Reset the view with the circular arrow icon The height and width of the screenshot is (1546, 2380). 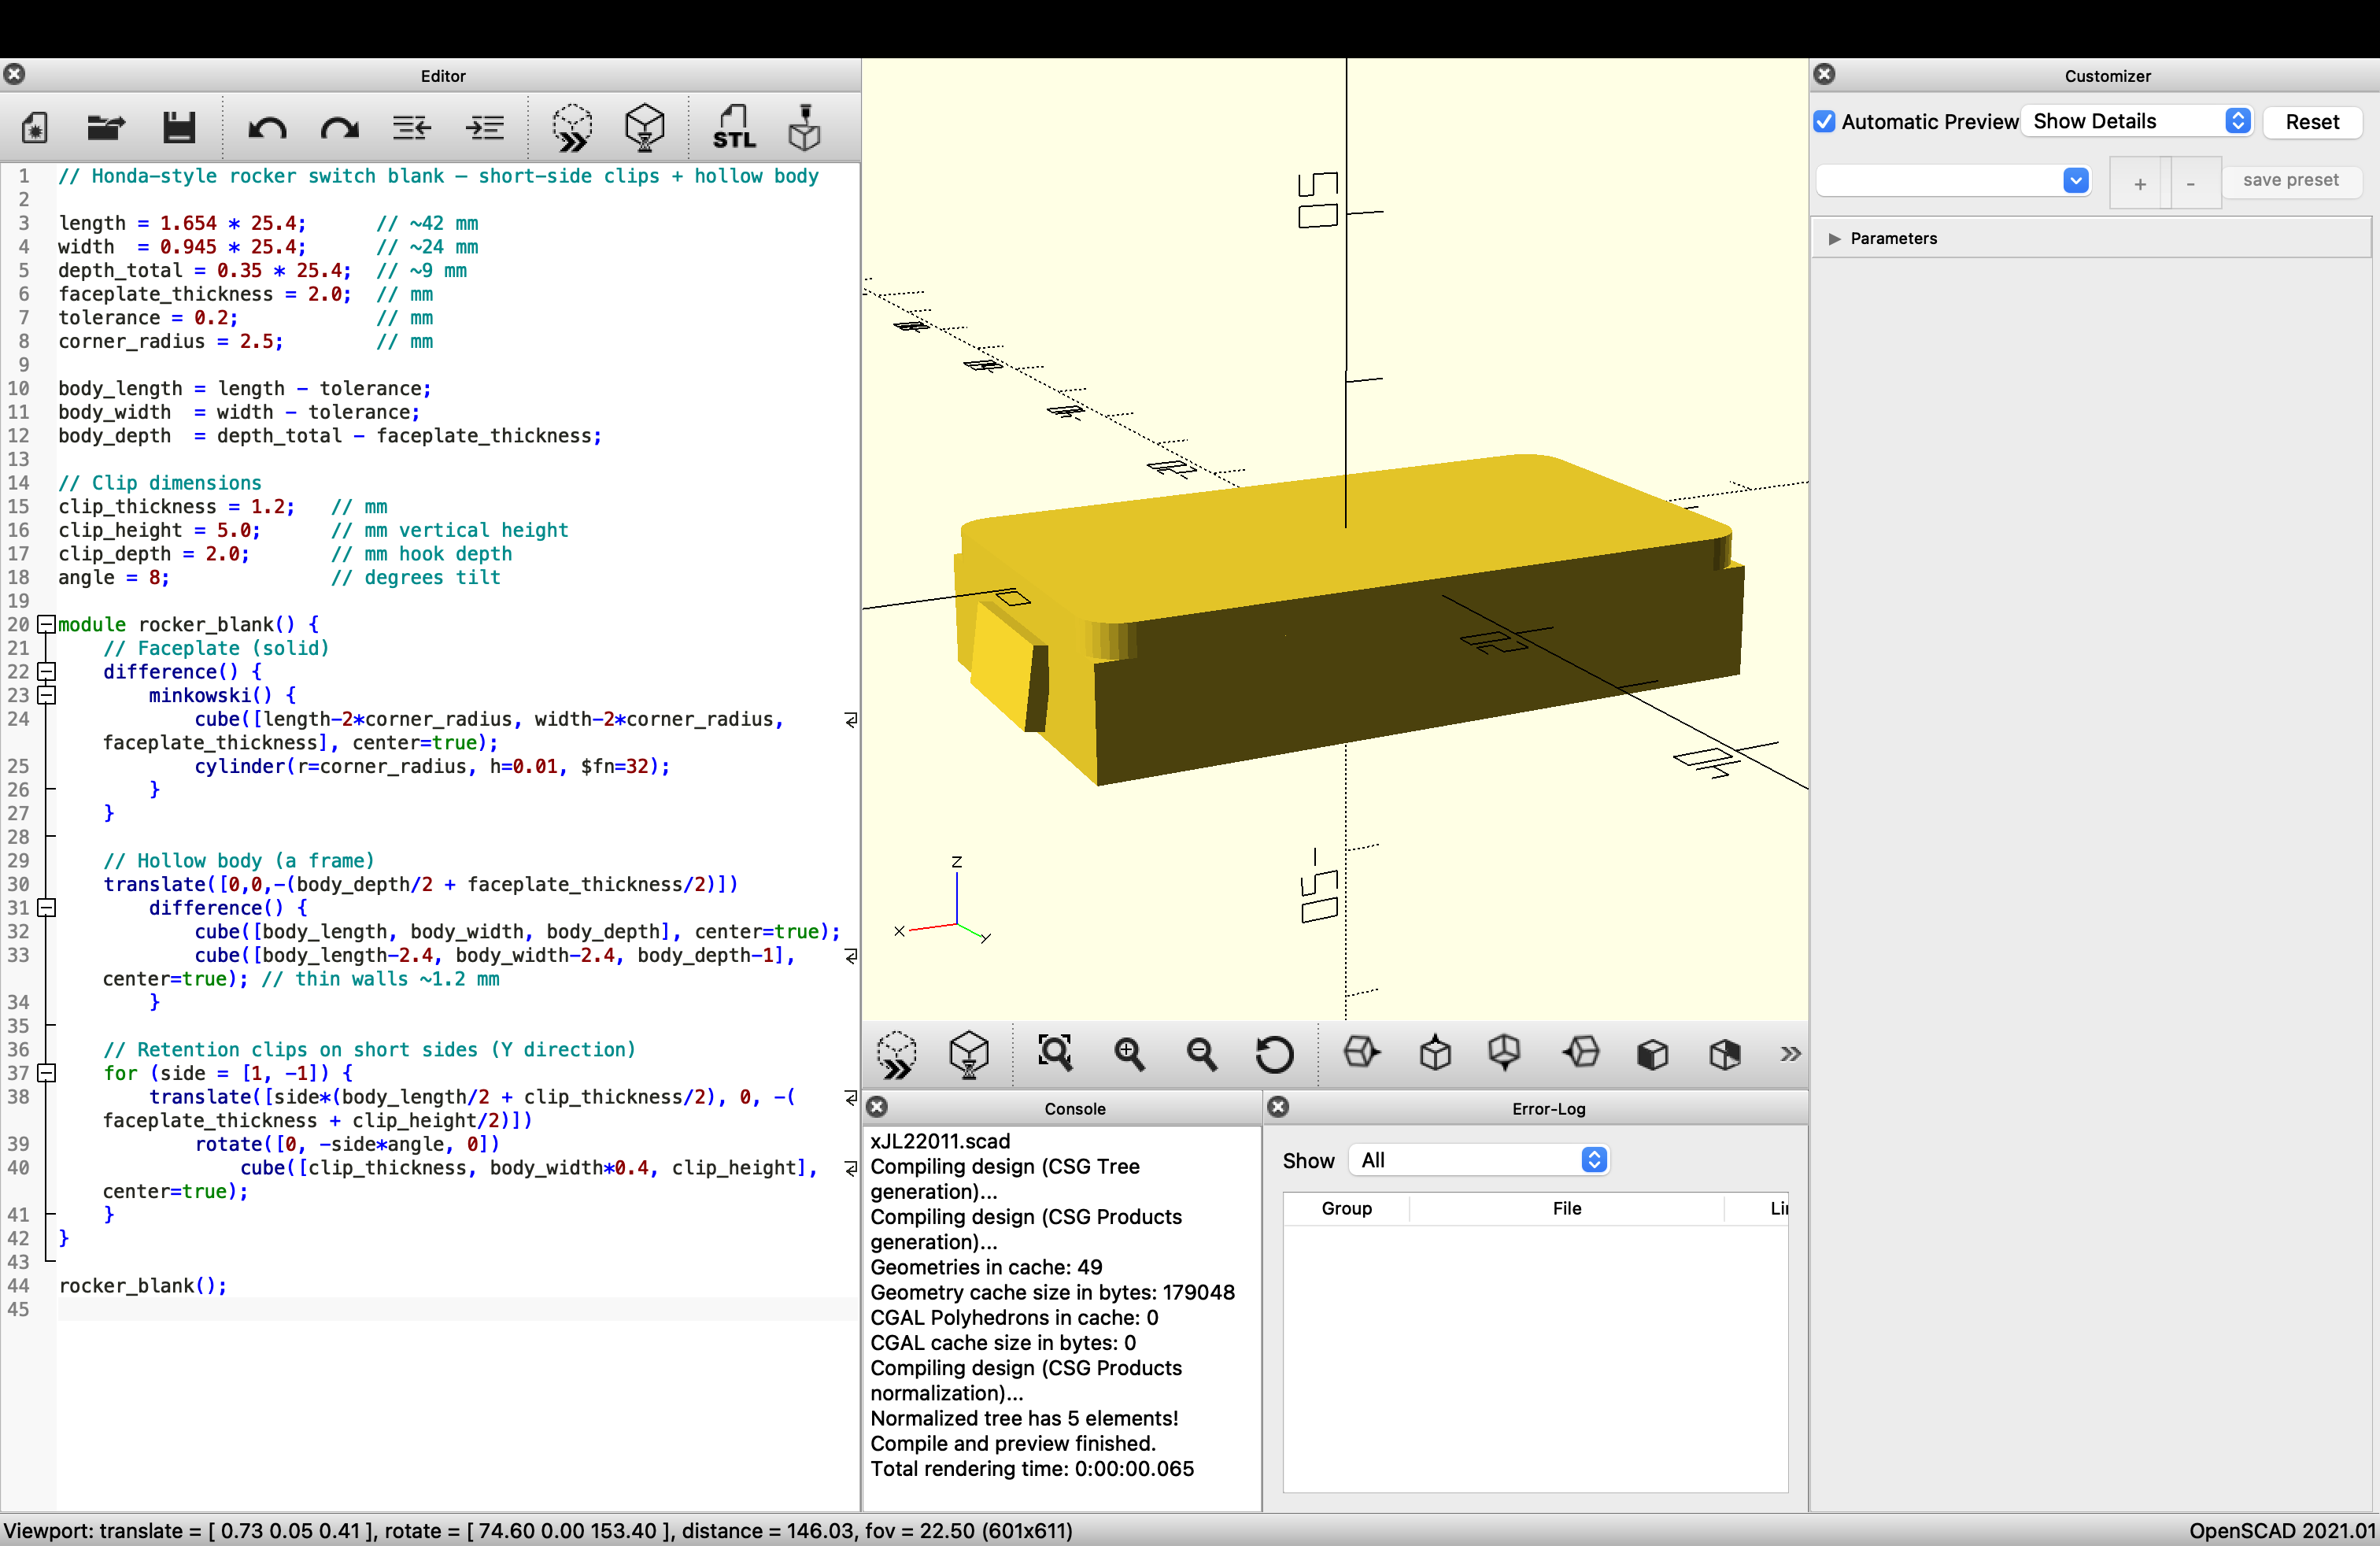pos(1274,1053)
